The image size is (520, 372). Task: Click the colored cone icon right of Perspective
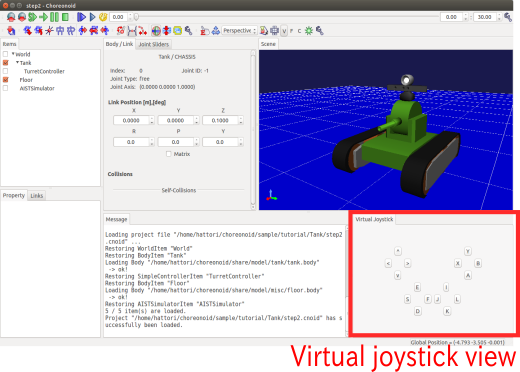pyautogui.click(x=264, y=31)
